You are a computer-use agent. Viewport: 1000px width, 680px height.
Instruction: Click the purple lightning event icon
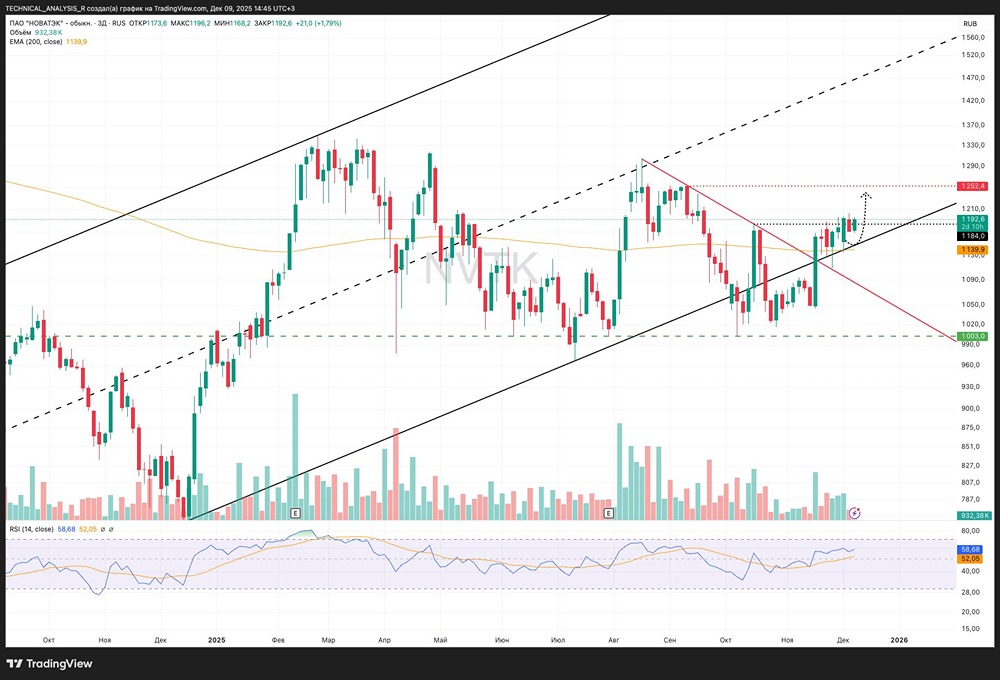(x=853, y=513)
